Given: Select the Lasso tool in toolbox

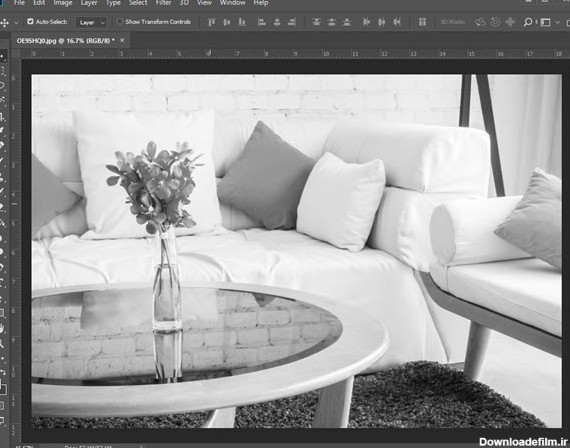Looking at the screenshot, I should (x=2, y=86).
